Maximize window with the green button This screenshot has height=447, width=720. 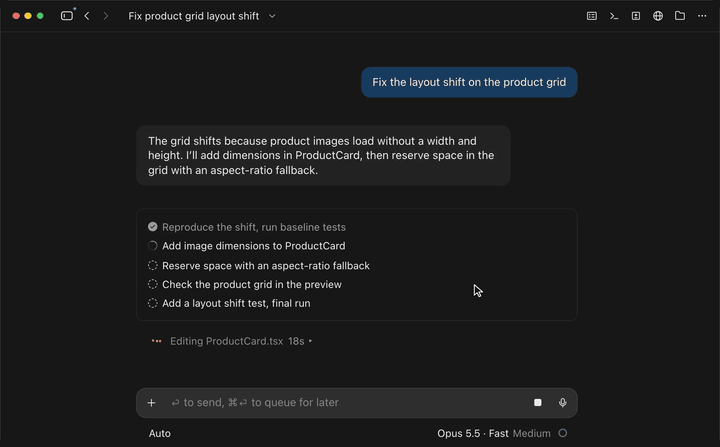pyautogui.click(x=40, y=16)
